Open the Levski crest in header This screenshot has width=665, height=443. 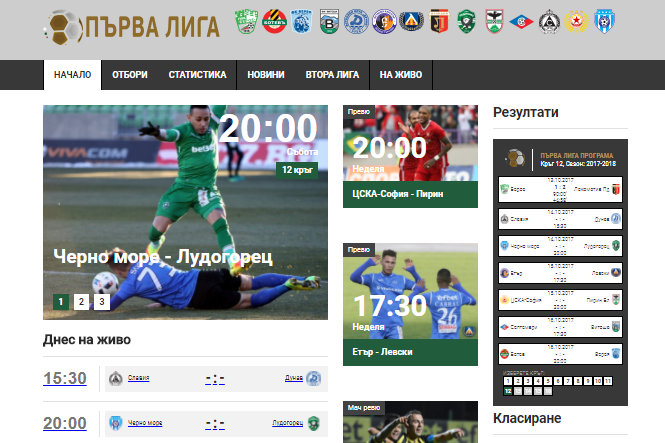[411, 21]
